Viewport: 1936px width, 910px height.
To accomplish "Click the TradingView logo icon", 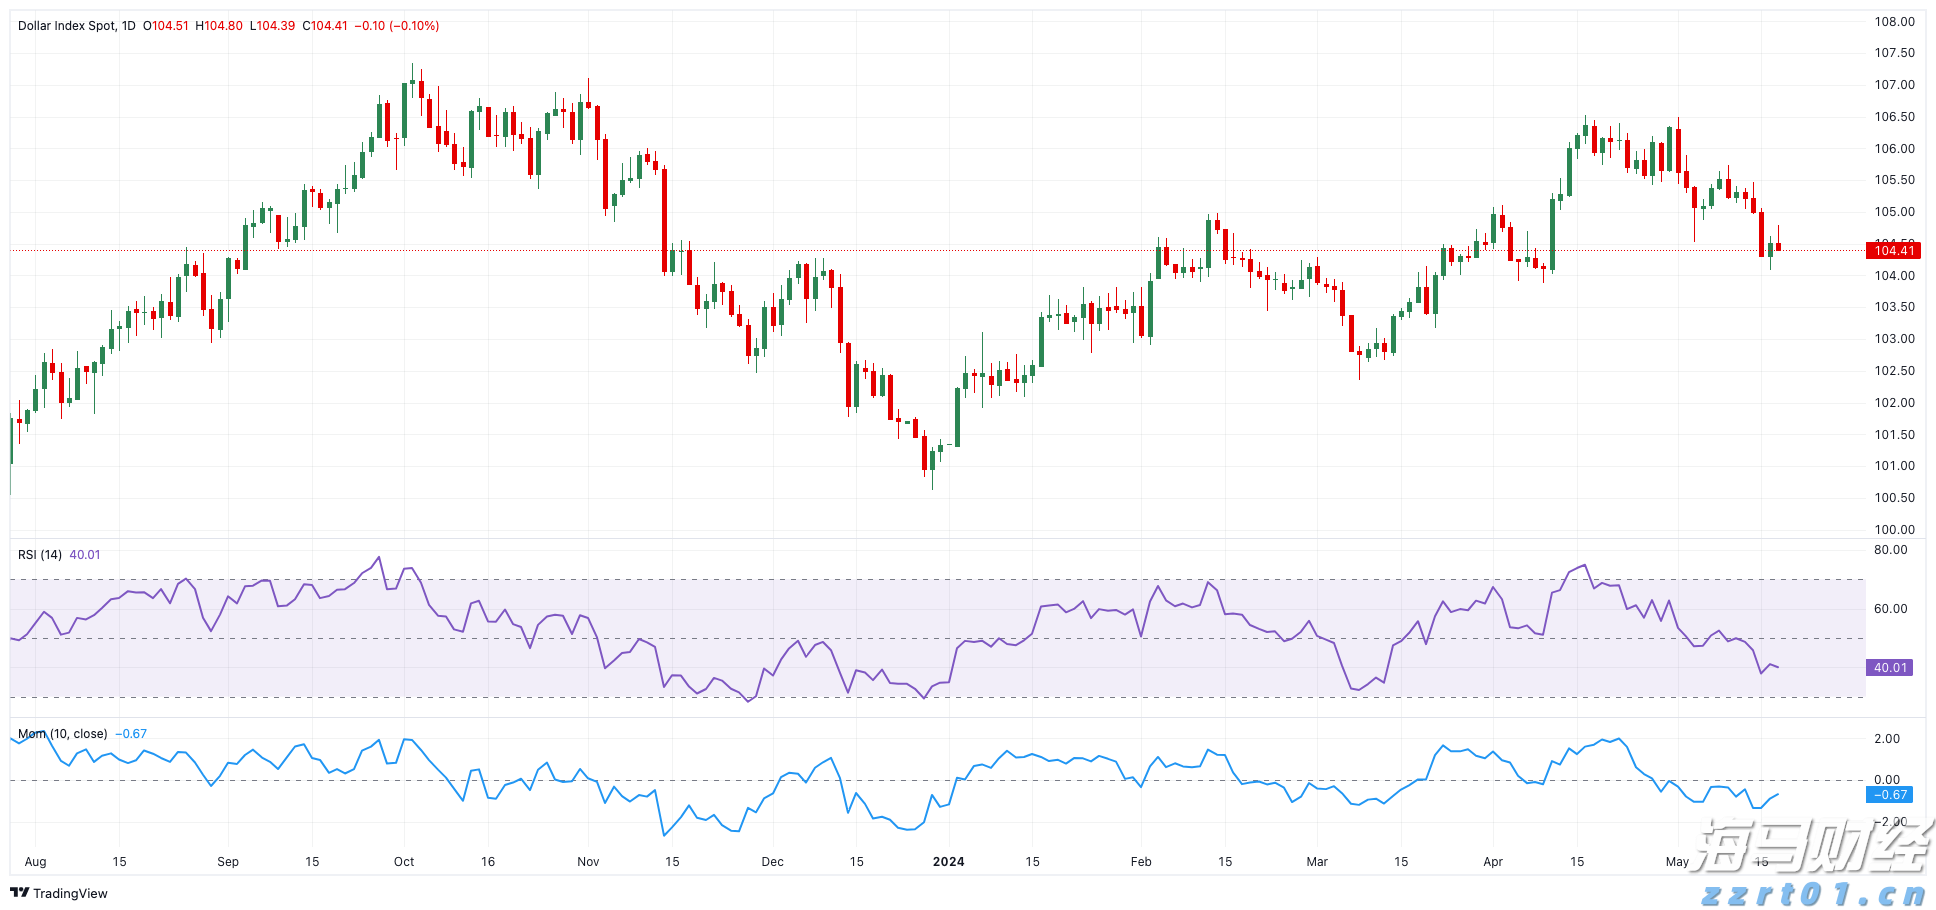I will coord(20,893).
